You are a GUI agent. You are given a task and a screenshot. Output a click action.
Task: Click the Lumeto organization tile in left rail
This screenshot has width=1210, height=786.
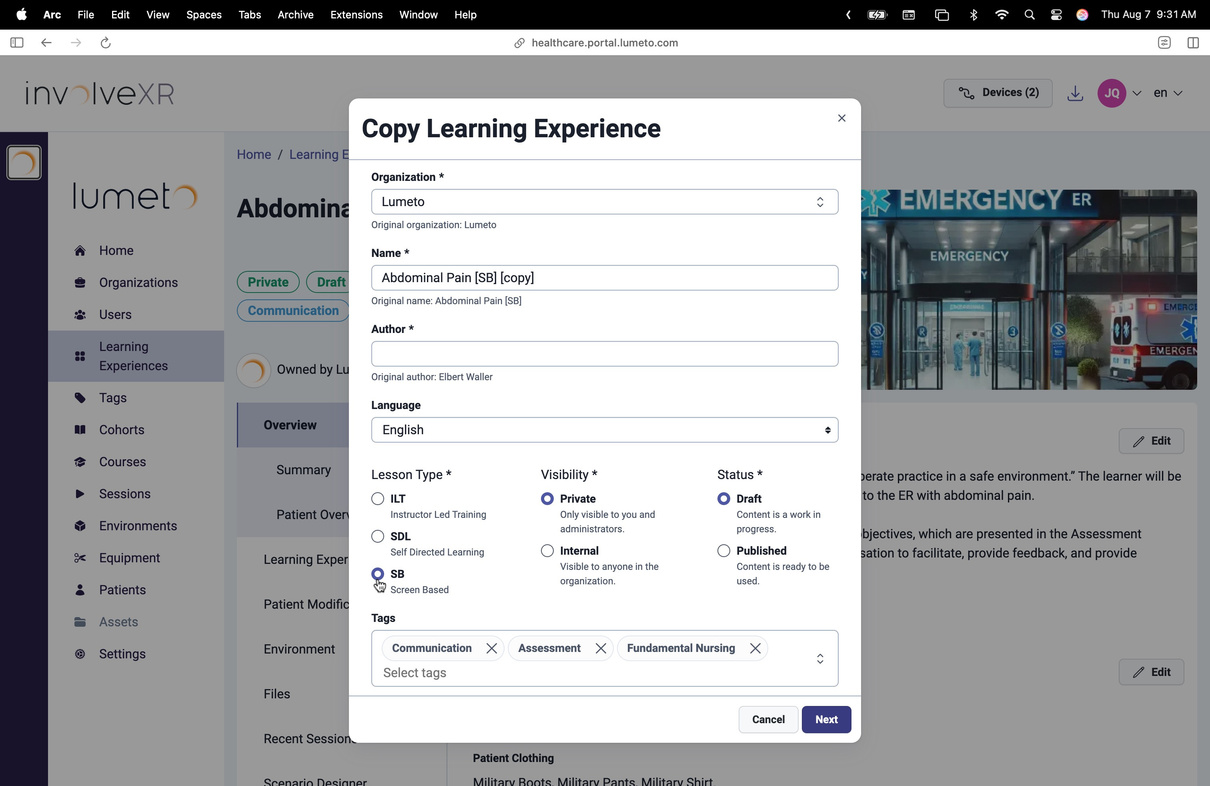click(x=24, y=163)
